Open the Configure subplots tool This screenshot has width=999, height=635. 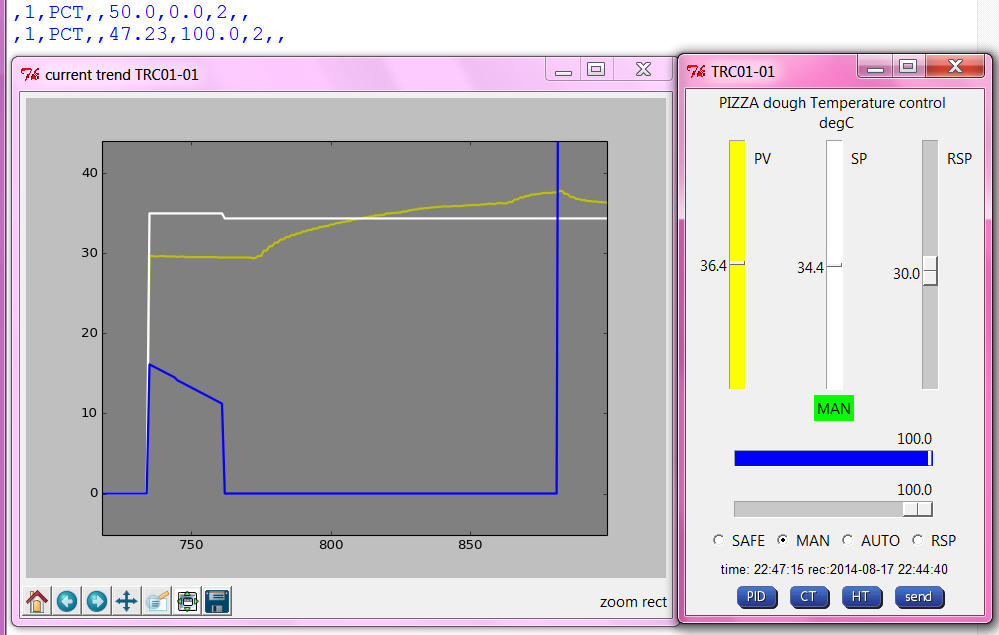point(187,601)
